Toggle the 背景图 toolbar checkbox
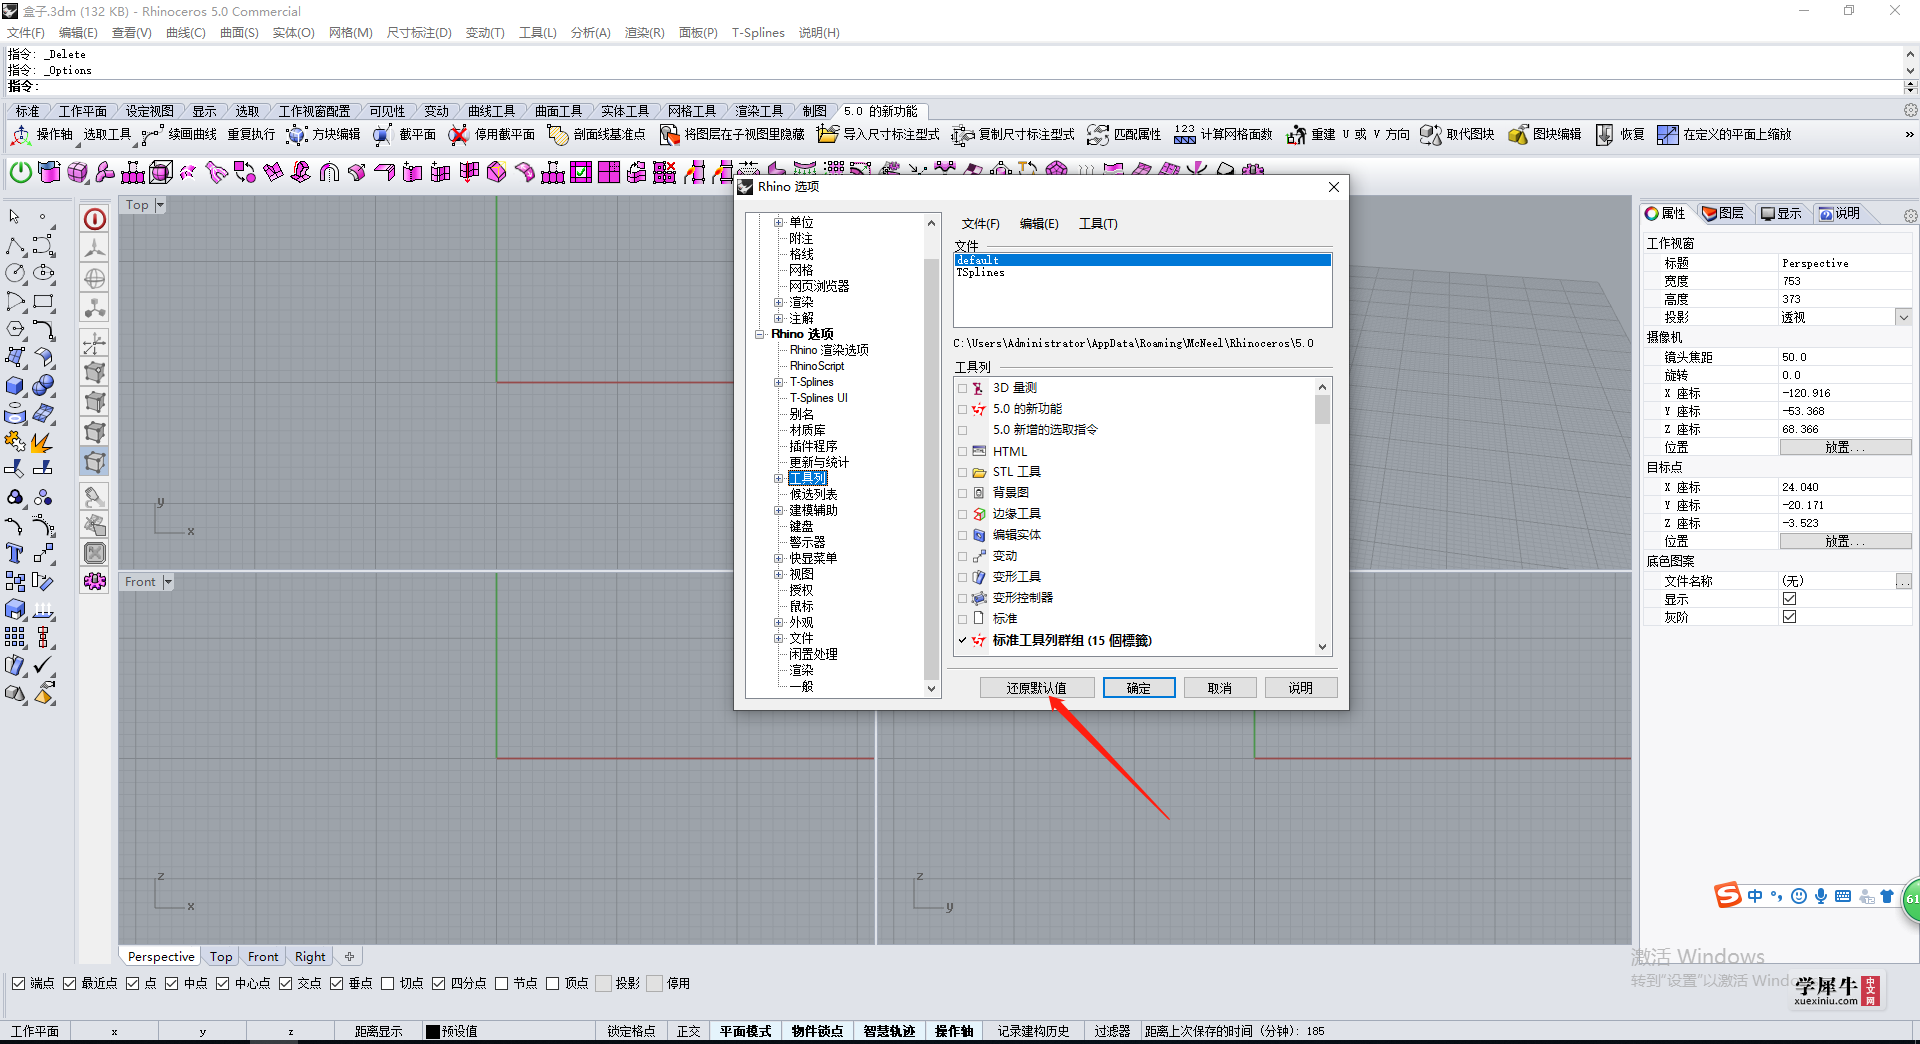 coord(963,493)
